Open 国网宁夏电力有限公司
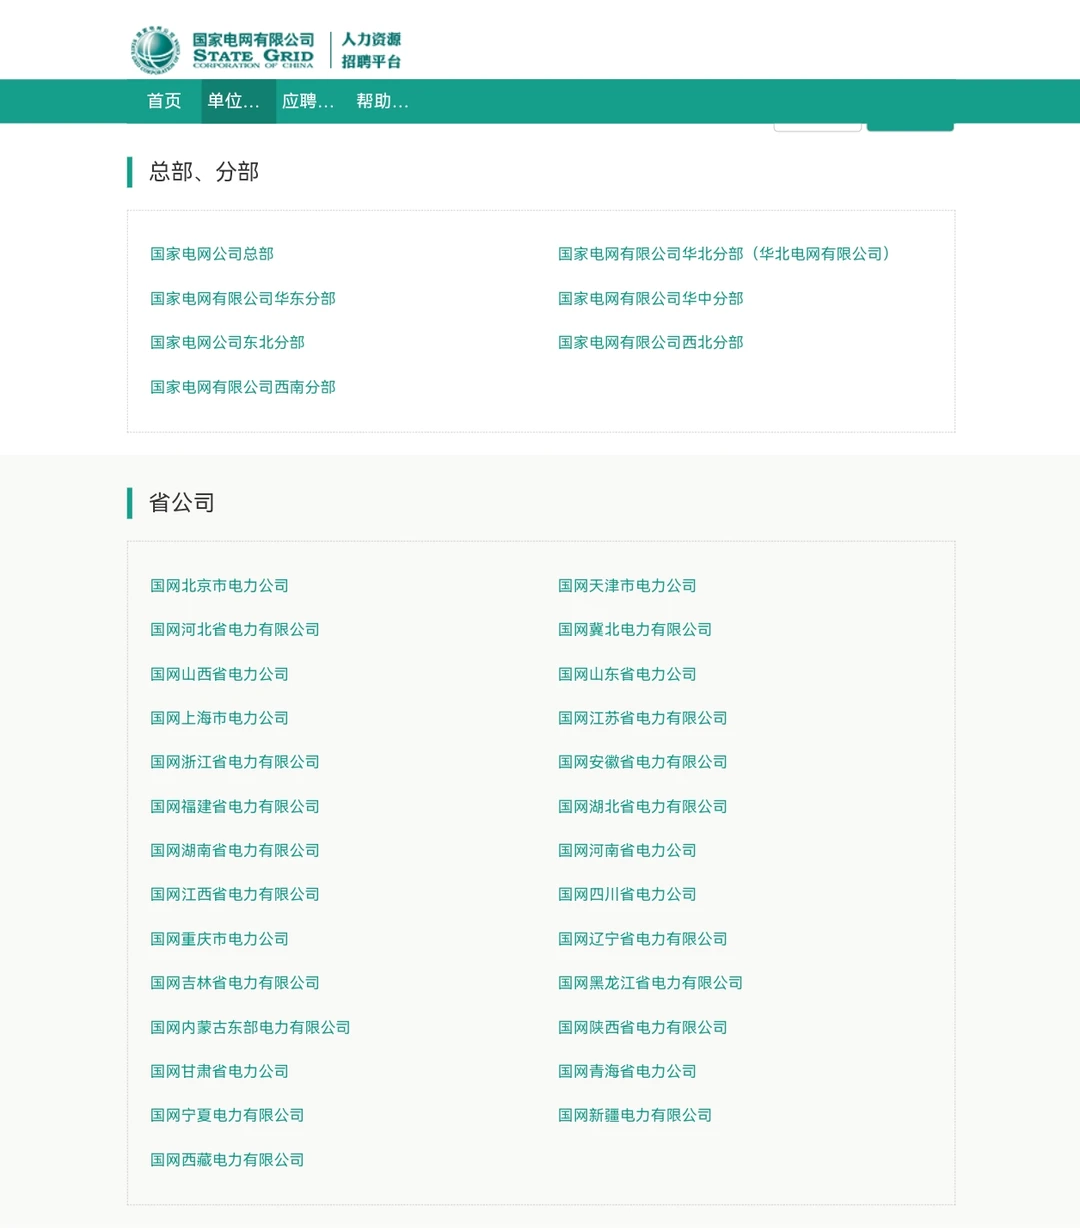 click(227, 1115)
